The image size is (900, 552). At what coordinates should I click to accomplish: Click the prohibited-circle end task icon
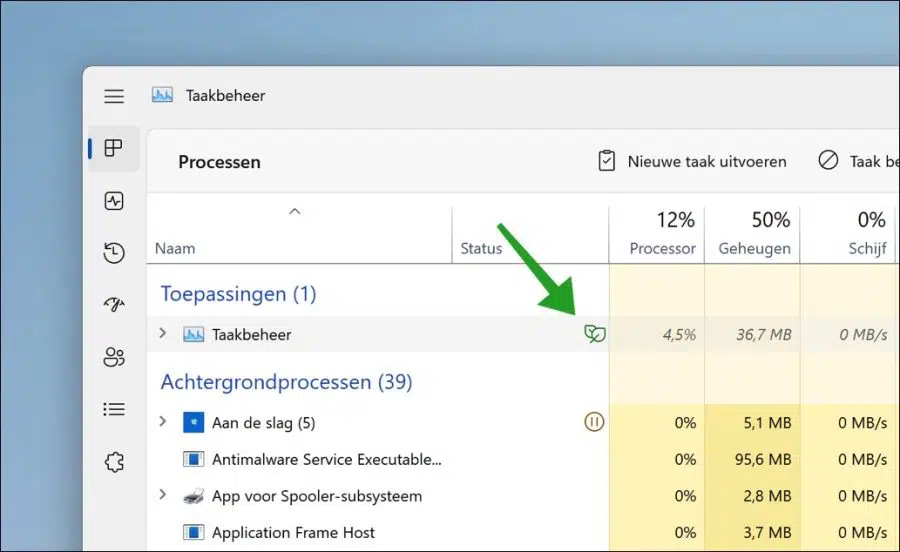click(828, 160)
